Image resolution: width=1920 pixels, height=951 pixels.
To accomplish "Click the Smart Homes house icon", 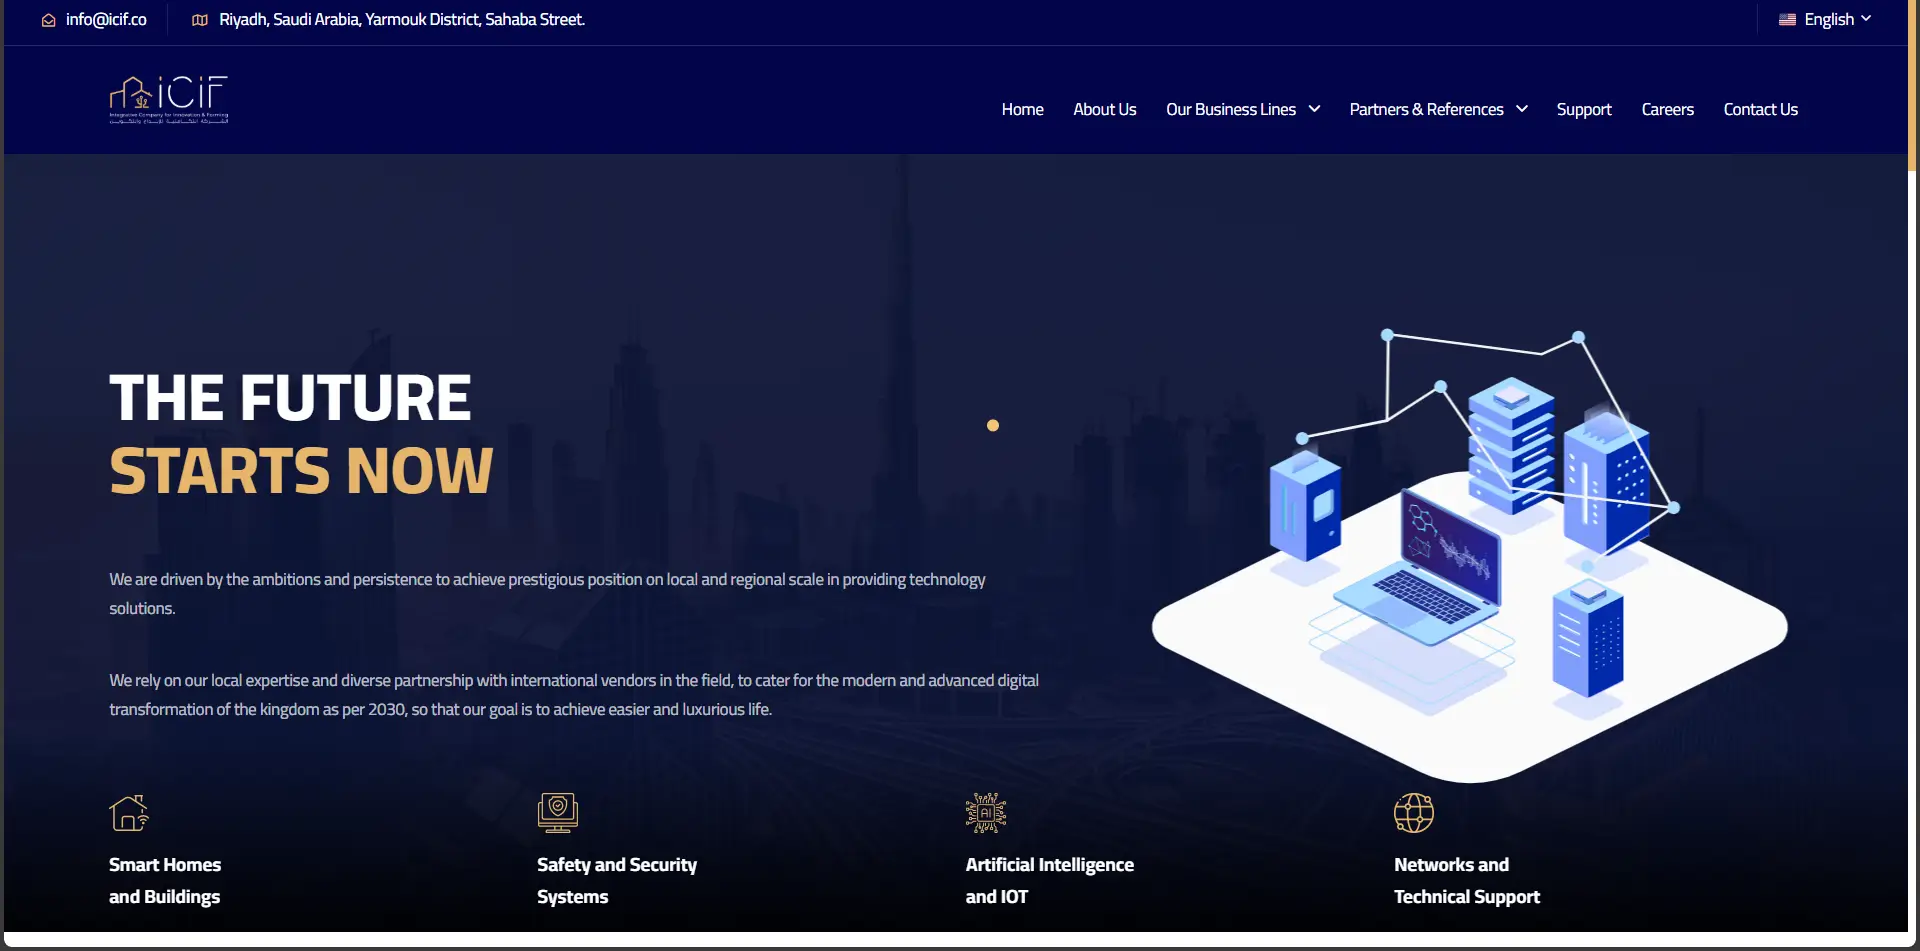I will [129, 813].
